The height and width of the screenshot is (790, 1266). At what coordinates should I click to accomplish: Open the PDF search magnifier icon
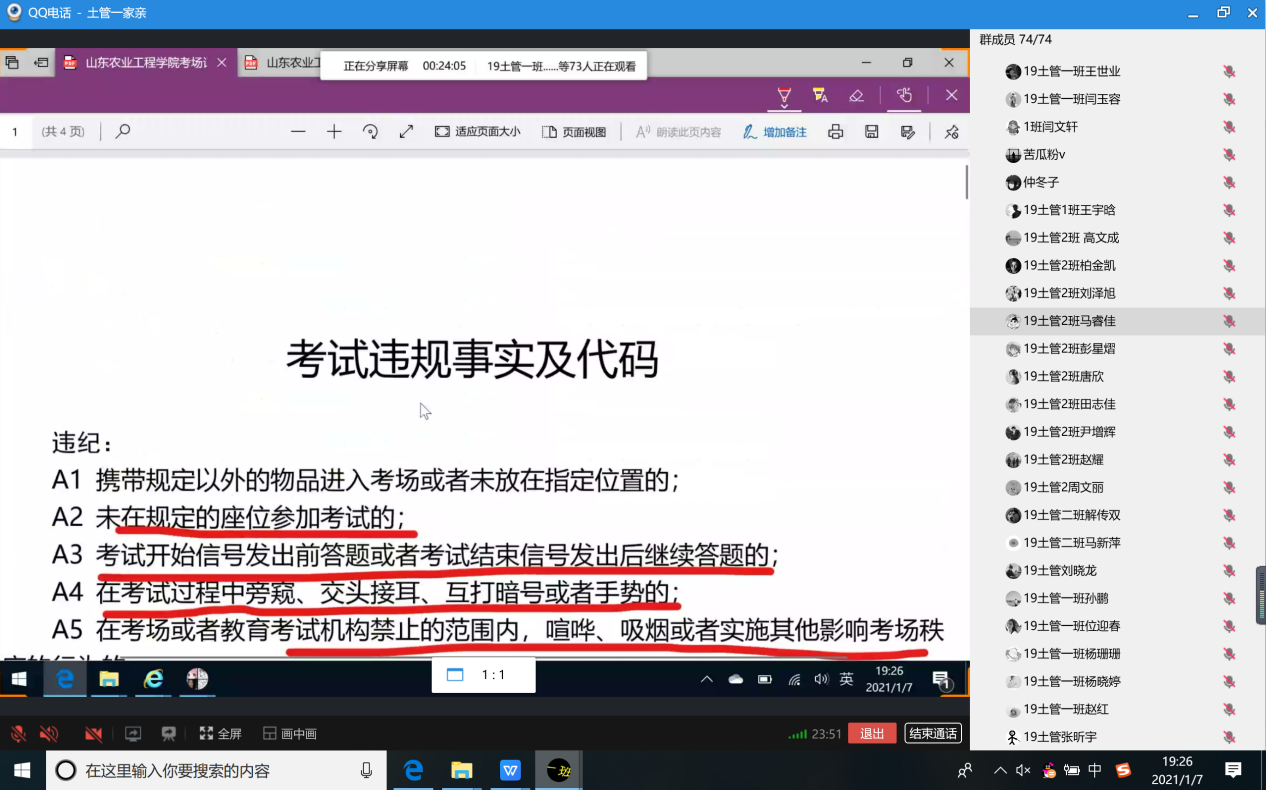click(123, 132)
